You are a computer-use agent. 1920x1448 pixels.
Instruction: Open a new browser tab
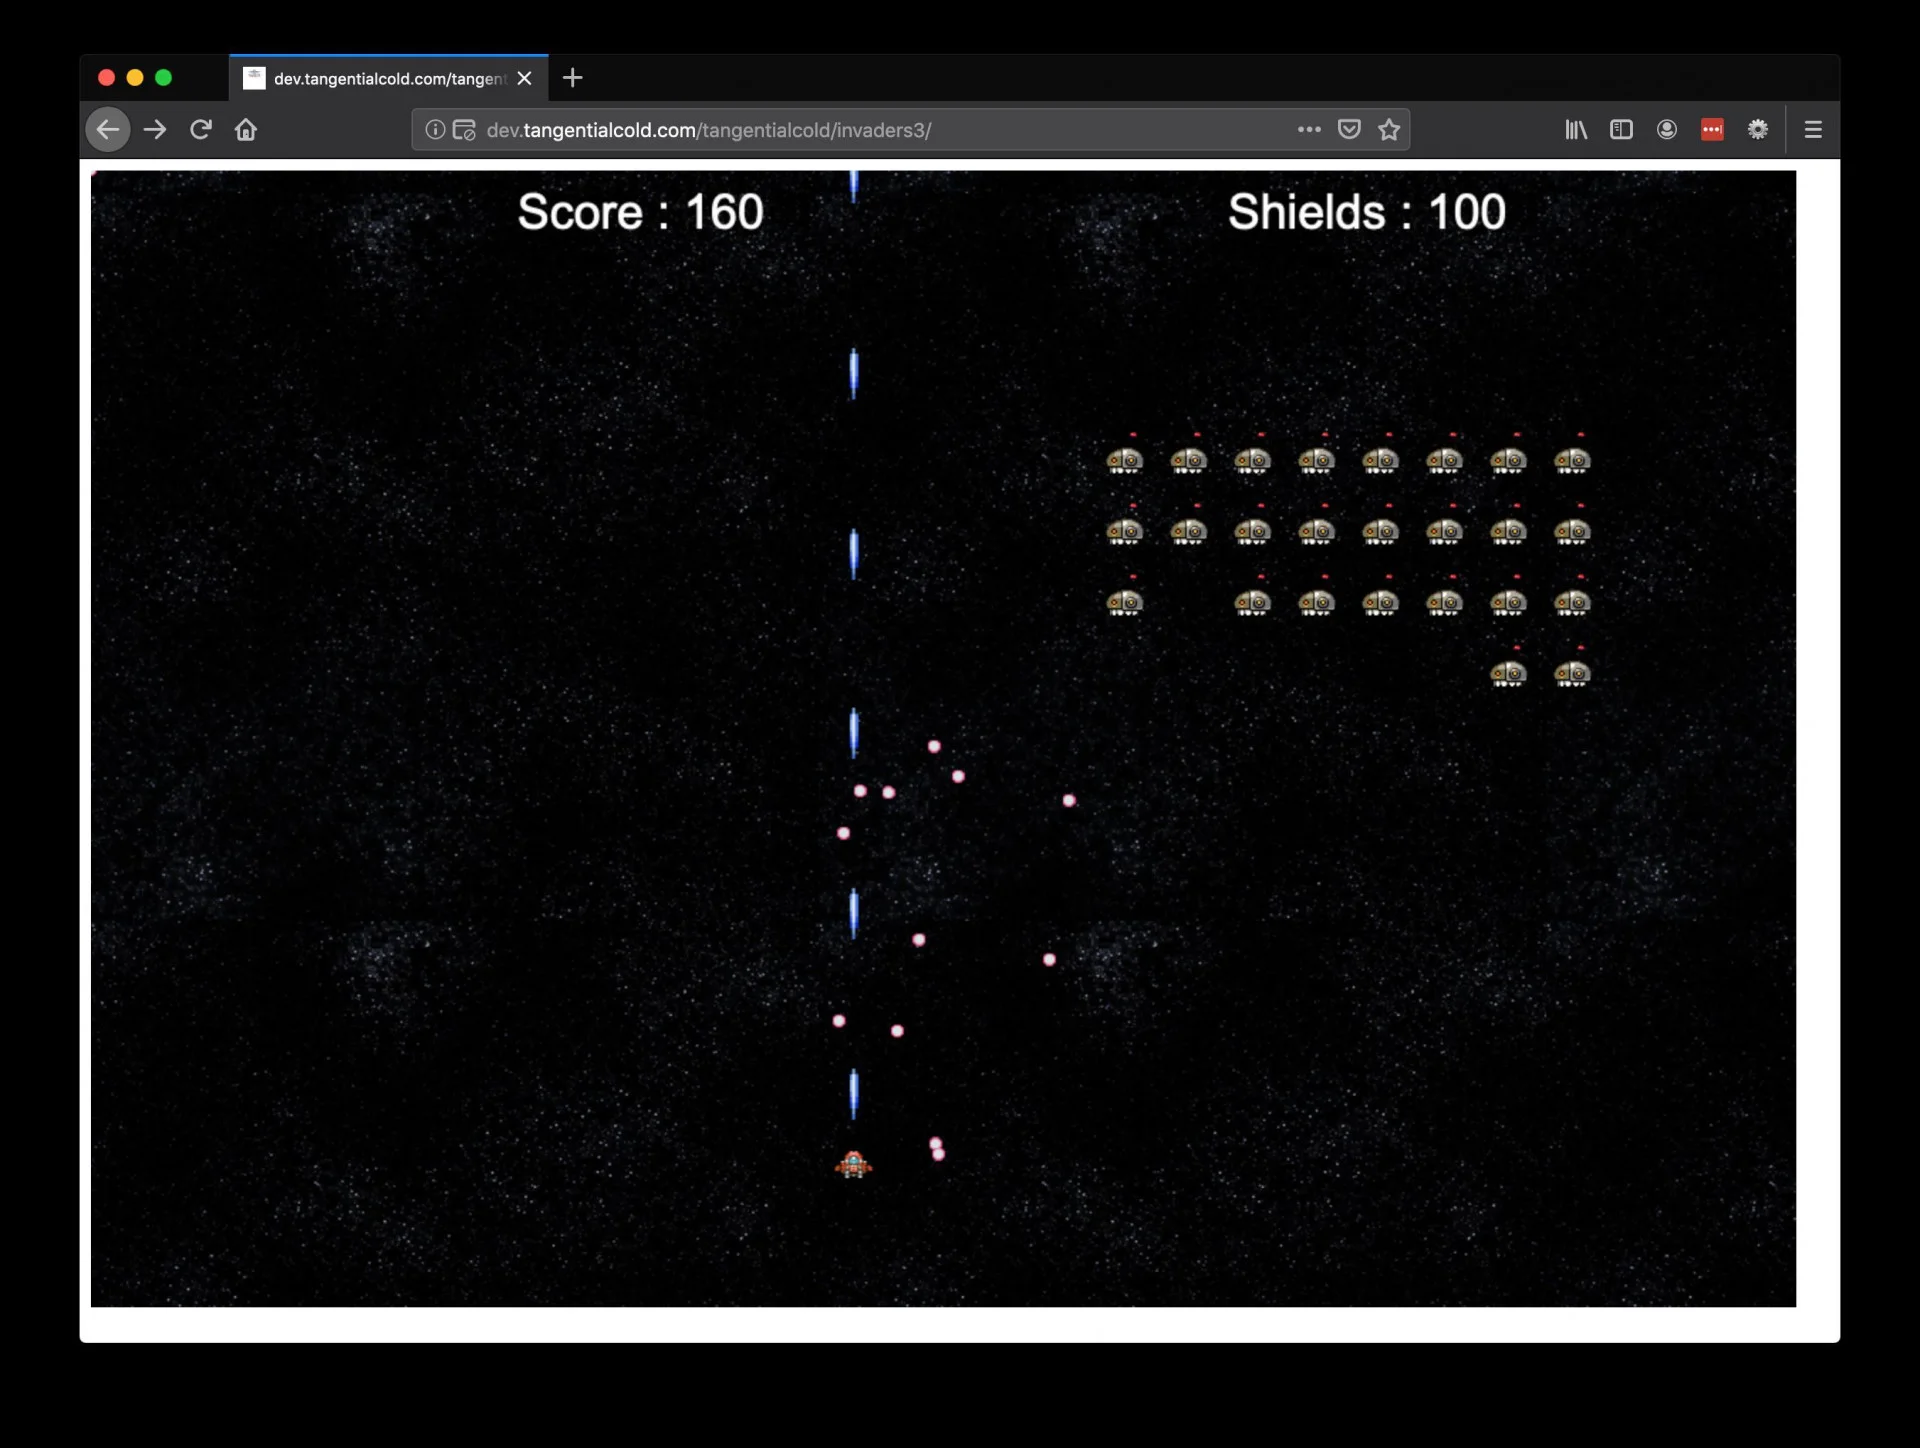tap(572, 78)
